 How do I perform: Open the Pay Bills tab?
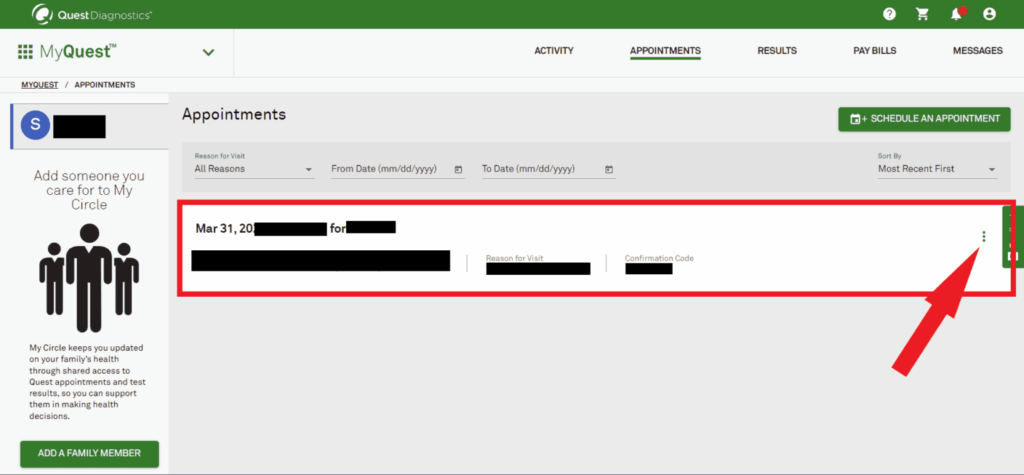tap(874, 50)
